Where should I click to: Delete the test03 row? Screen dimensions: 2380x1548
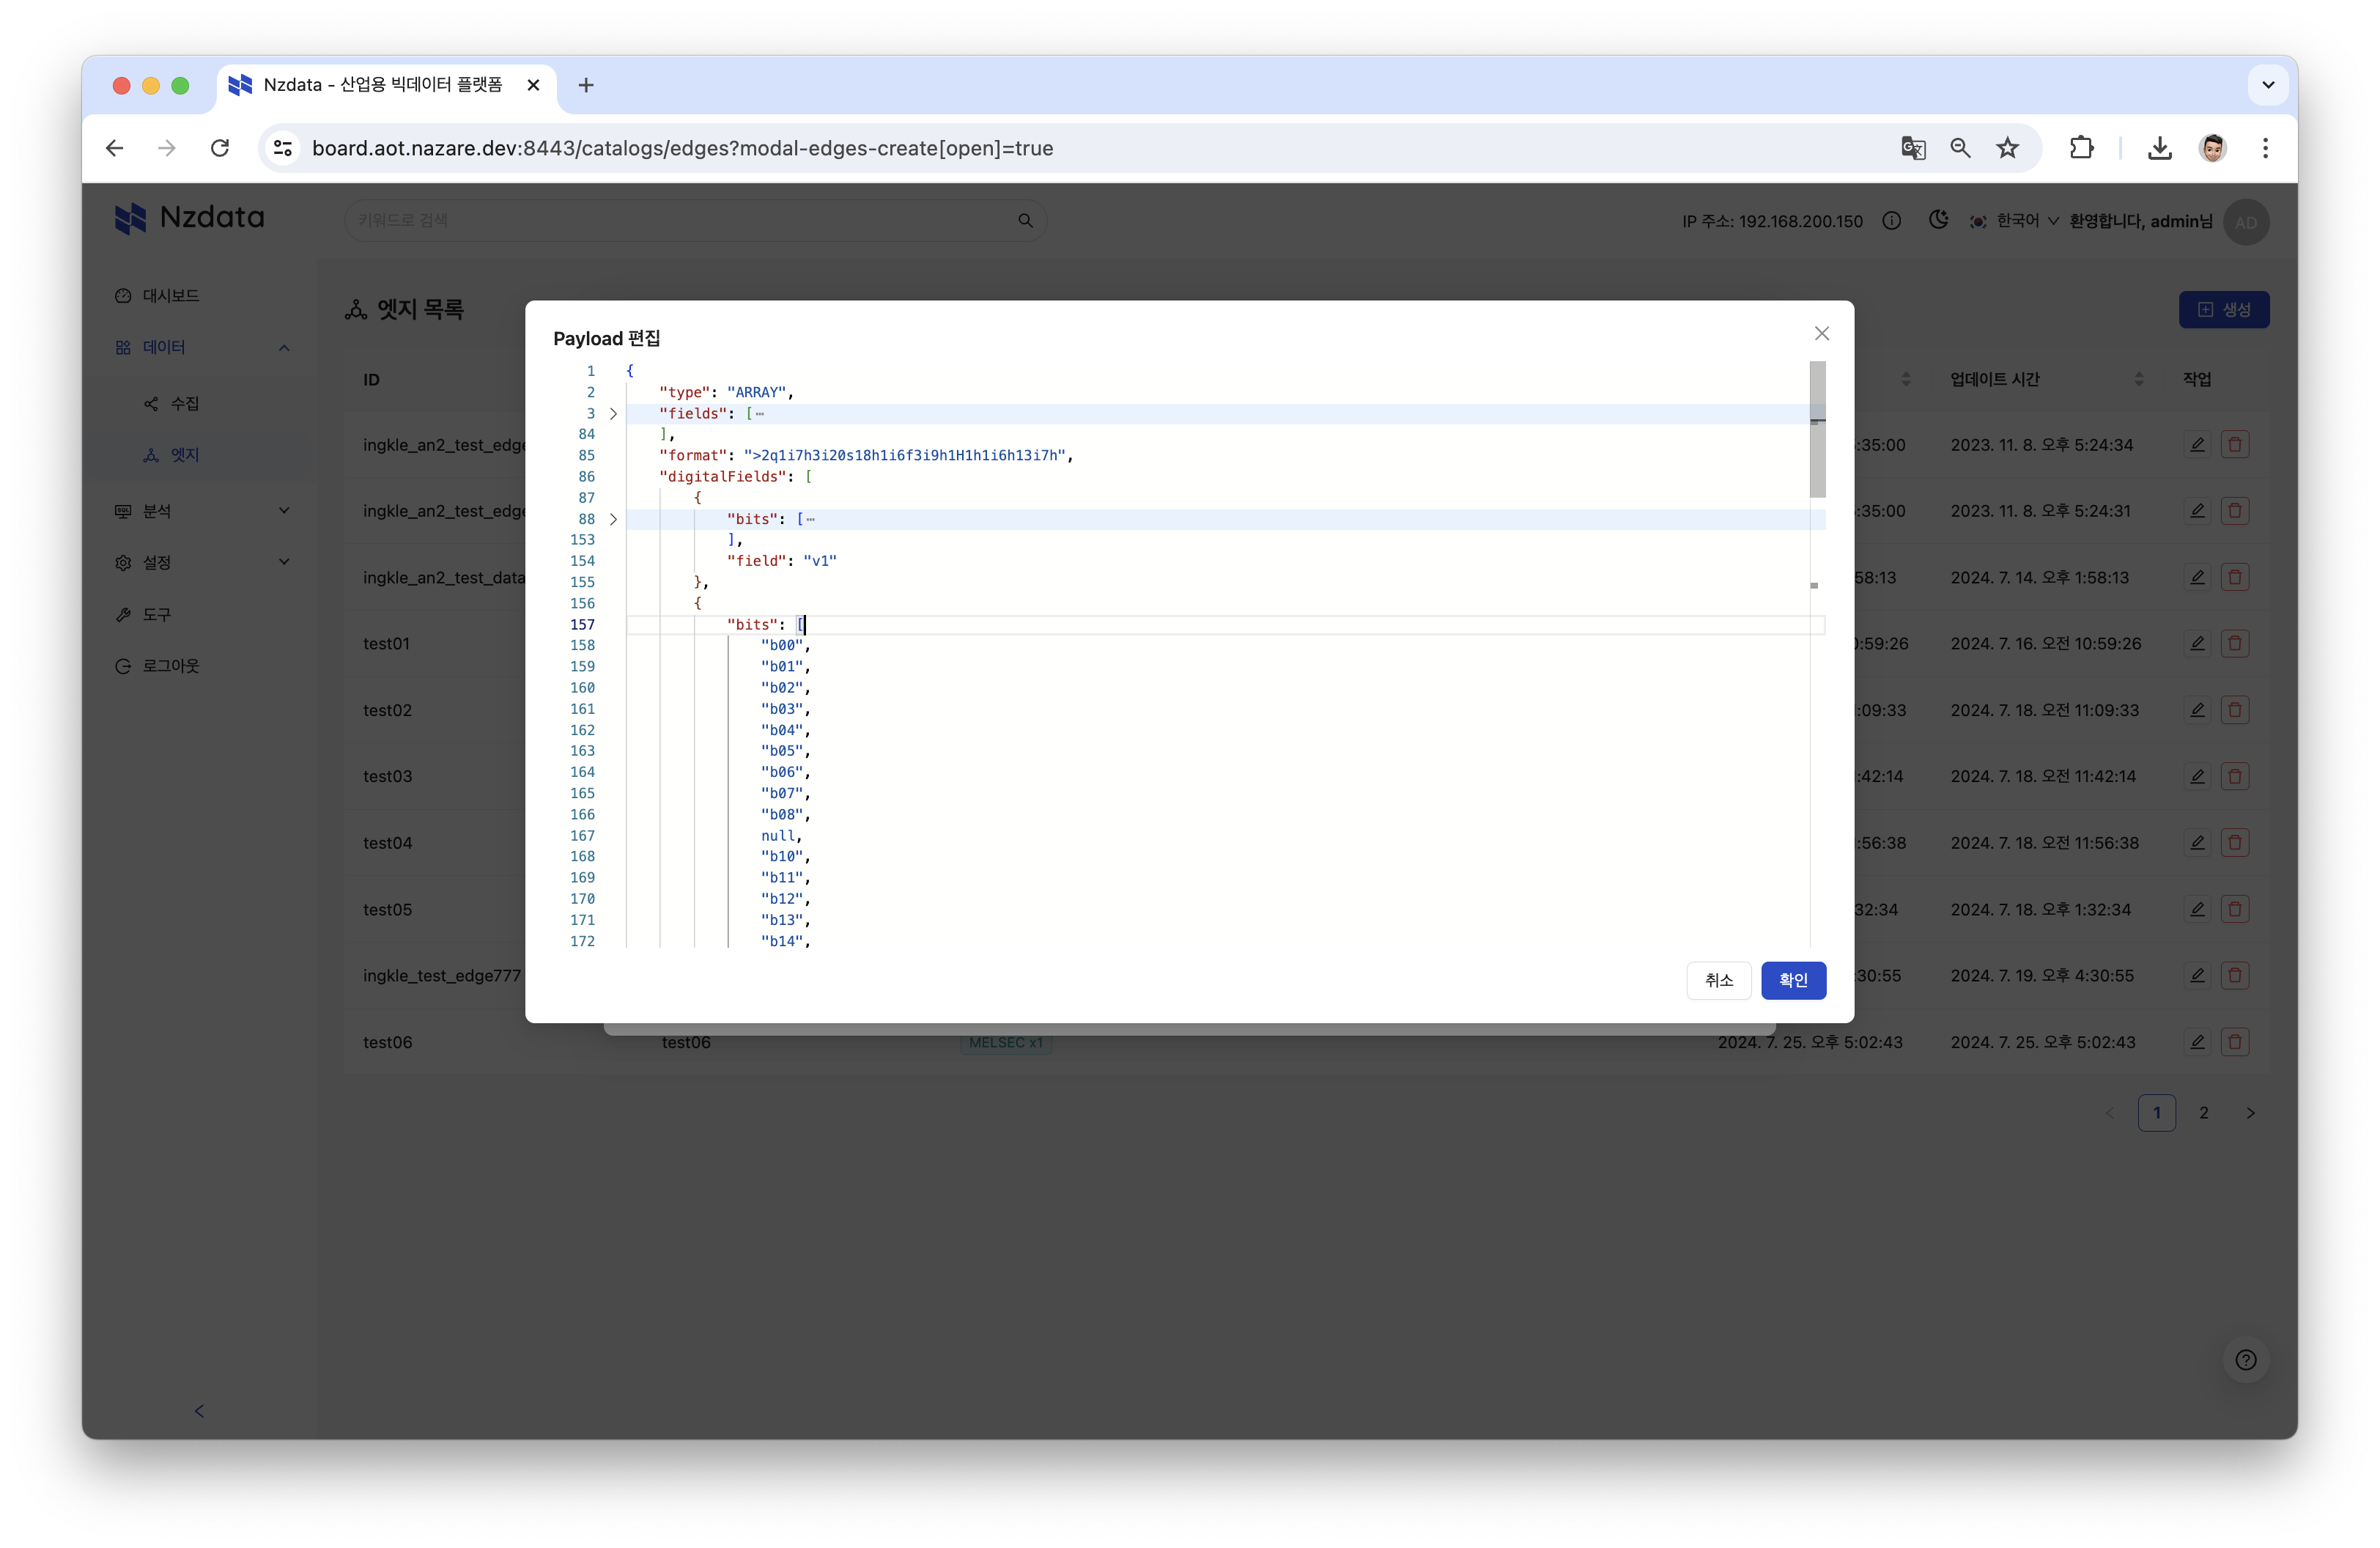(2235, 776)
